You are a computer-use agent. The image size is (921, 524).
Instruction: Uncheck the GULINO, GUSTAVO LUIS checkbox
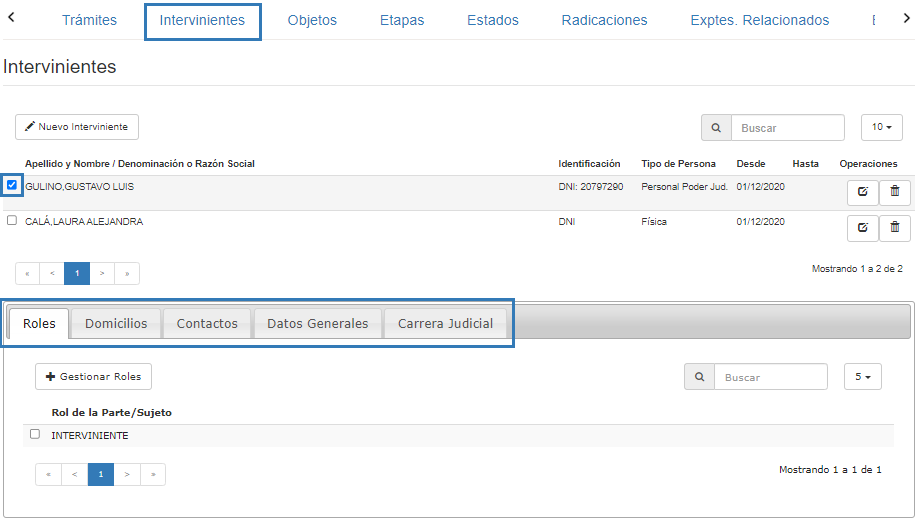pyautogui.click(x=12, y=185)
